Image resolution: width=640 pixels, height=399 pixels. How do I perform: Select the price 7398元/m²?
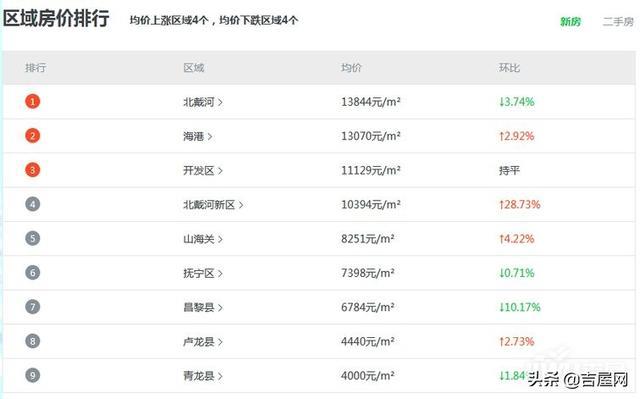[368, 273]
